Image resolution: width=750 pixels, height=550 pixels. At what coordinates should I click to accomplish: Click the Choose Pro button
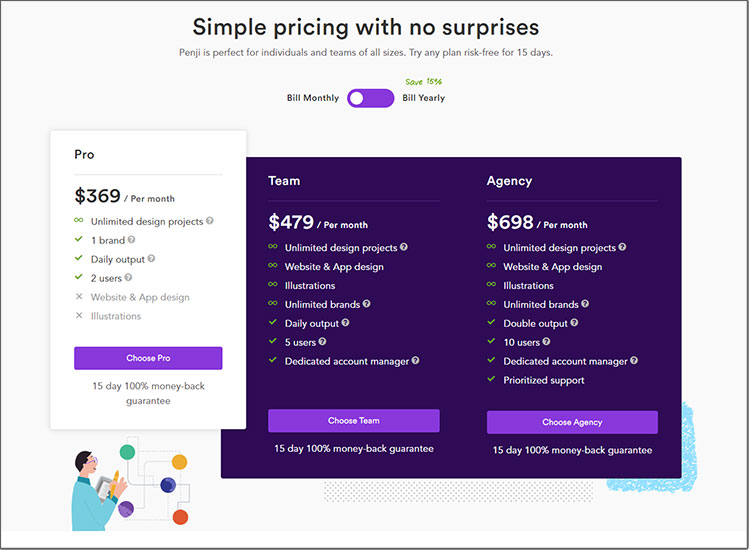coord(148,358)
